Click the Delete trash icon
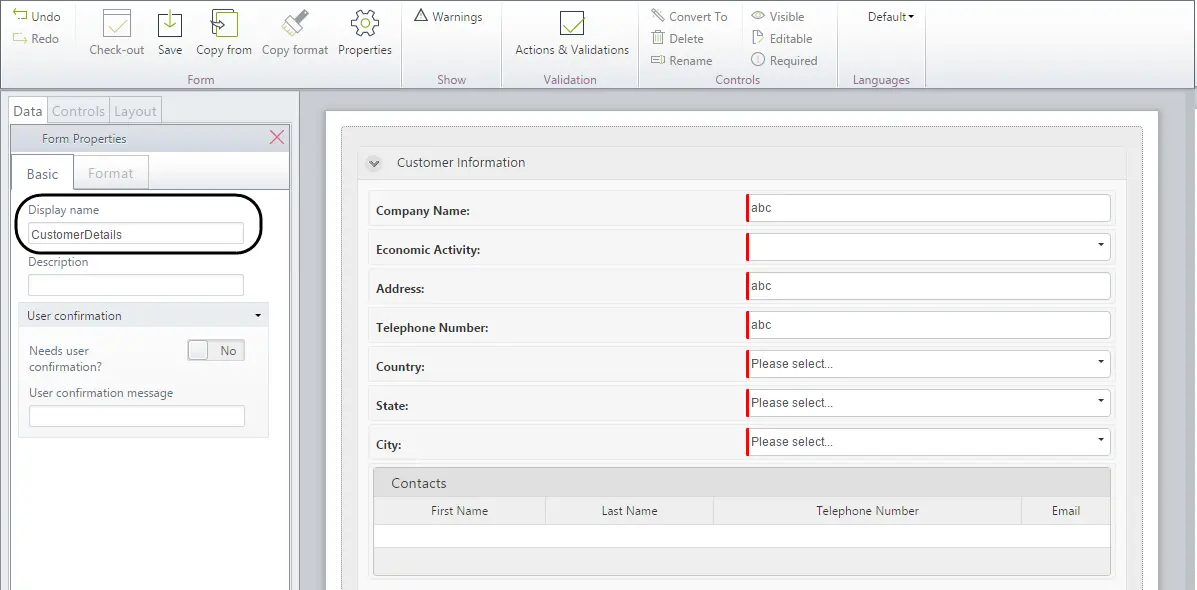The image size is (1197, 590). [x=658, y=38]
